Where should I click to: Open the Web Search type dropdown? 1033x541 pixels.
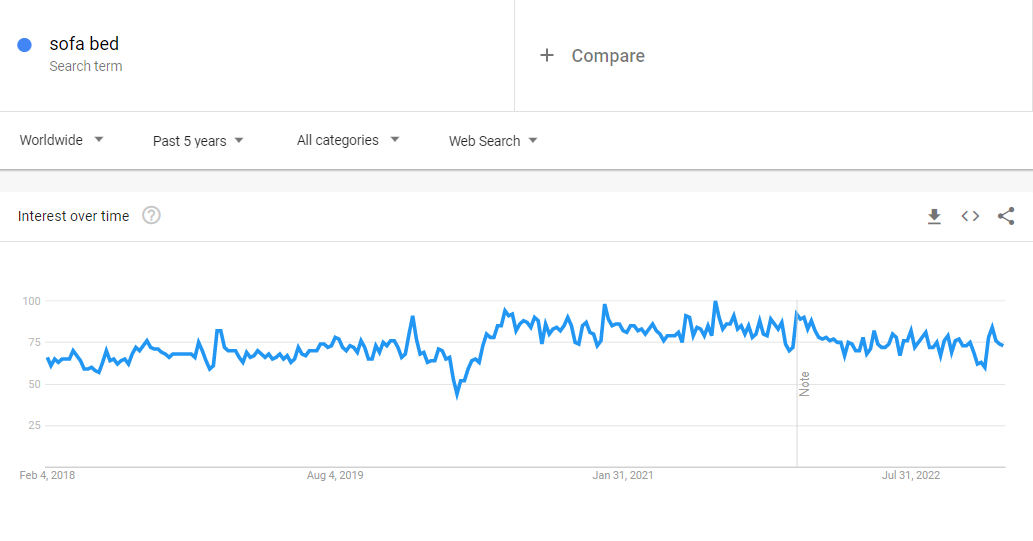point(493,141)
